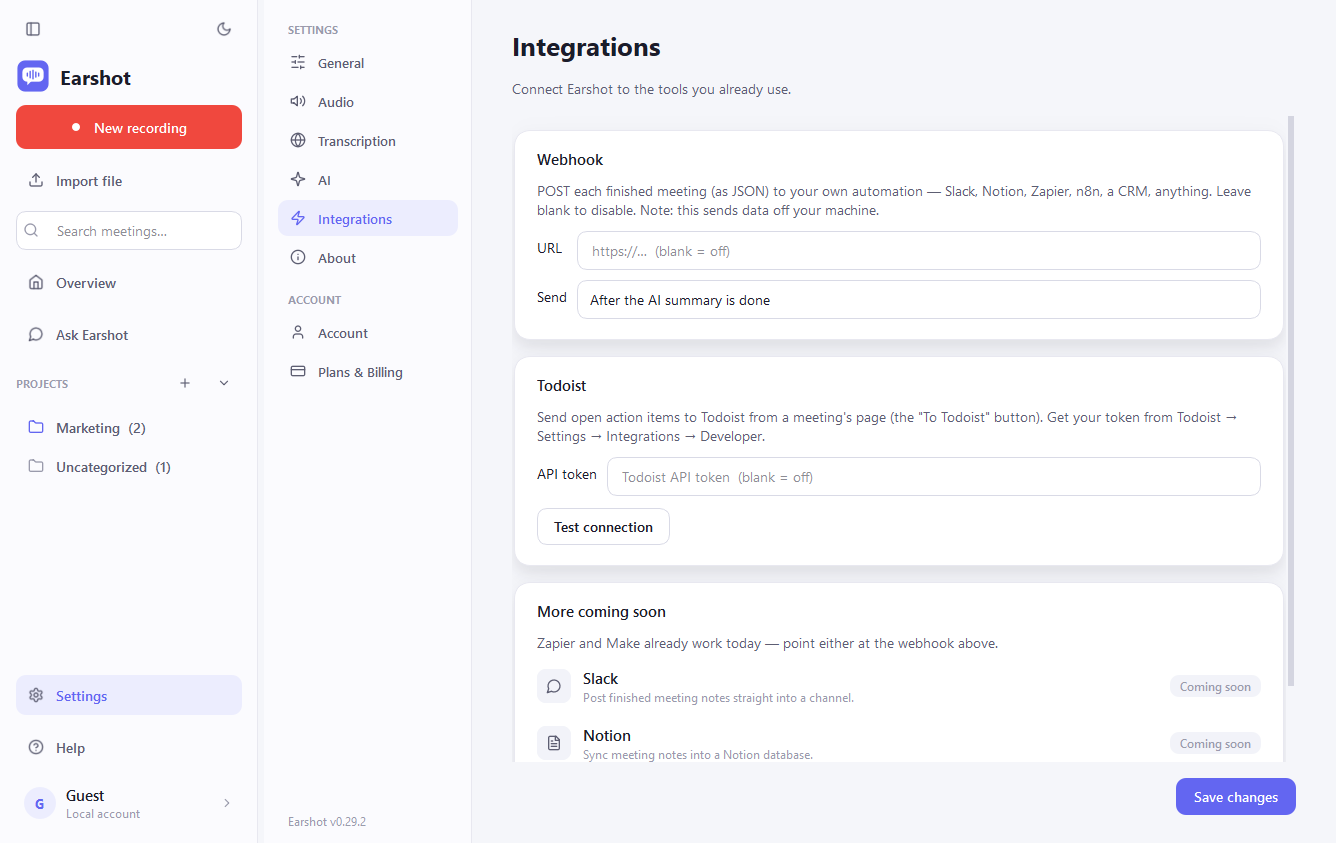Open the Uncategorized project folder icon
This screenshot has height=843, width=1336.
point(36,466)
